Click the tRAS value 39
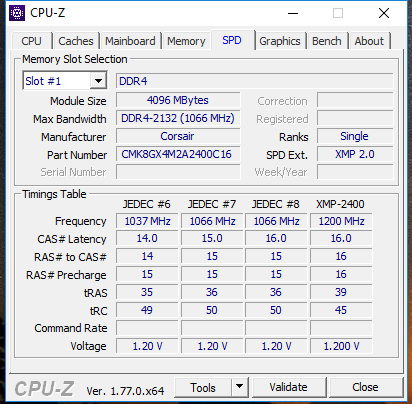Viewport: 412px width, 404px height. (341, 292)
